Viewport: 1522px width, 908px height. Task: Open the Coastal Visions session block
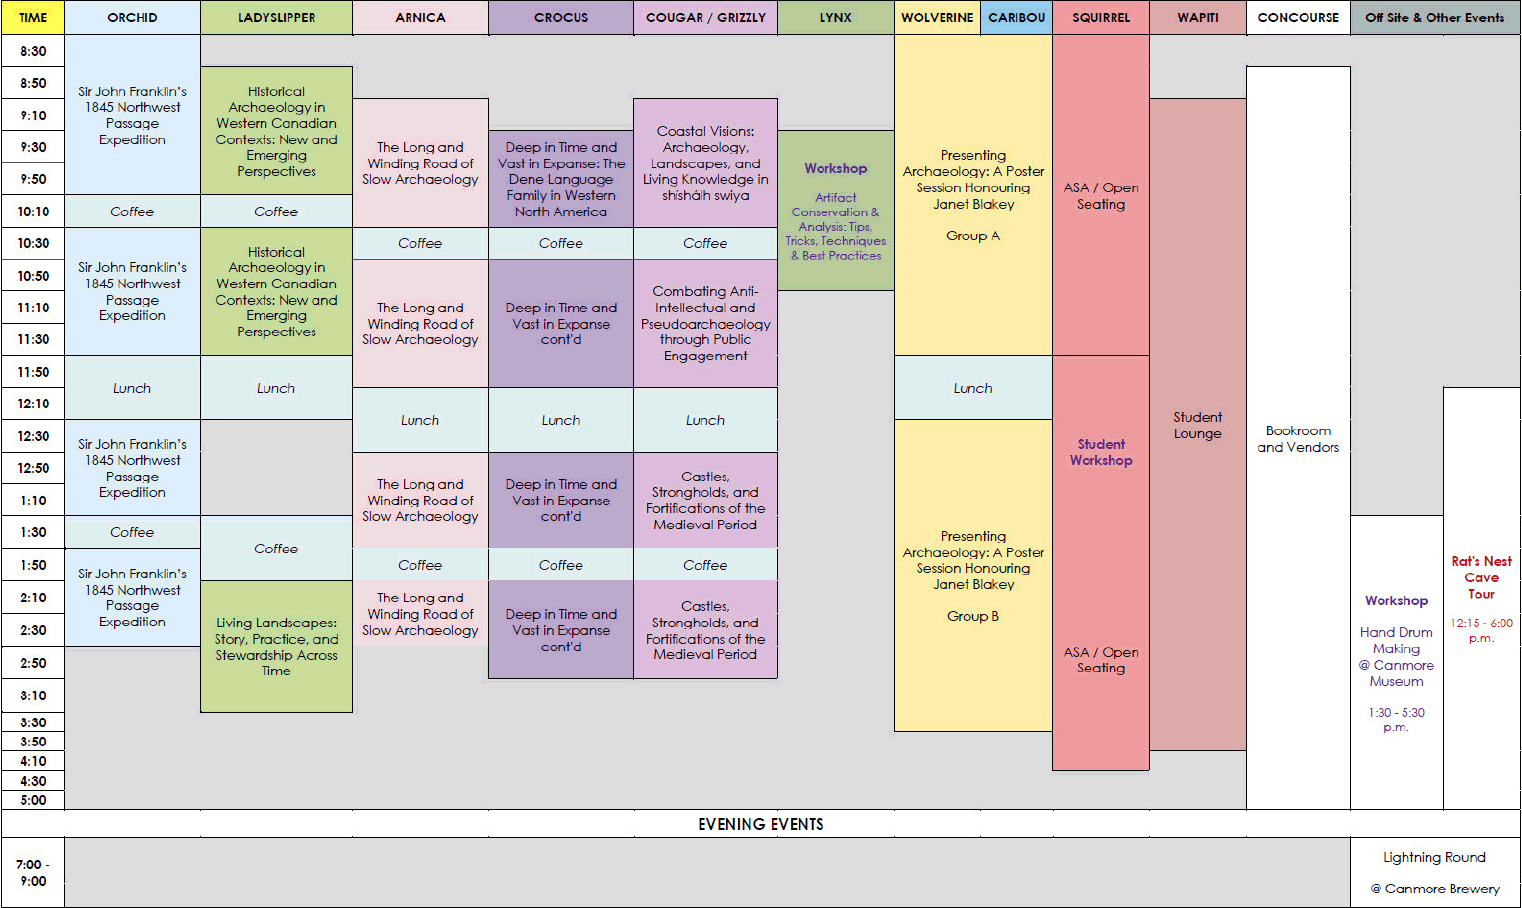[705, 163]
